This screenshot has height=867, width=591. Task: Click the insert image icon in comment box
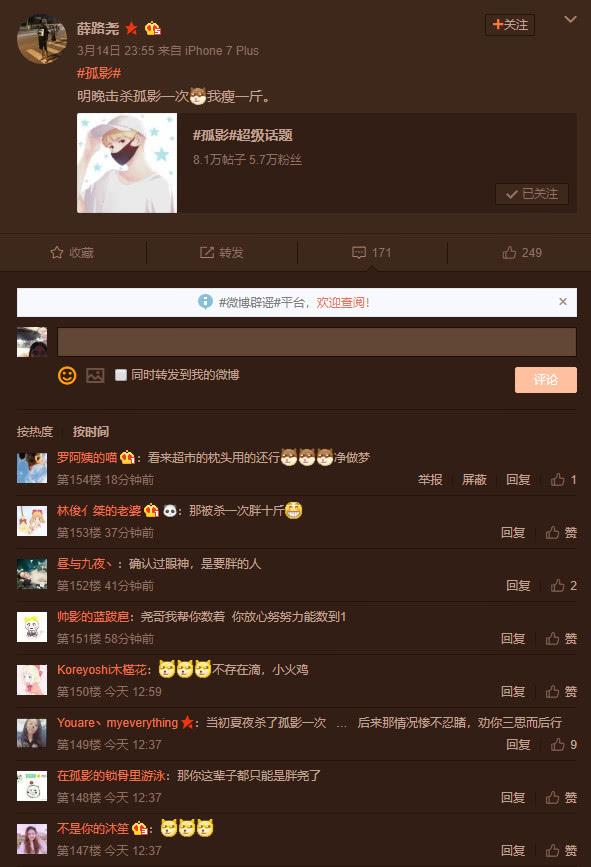coord(95,375)
